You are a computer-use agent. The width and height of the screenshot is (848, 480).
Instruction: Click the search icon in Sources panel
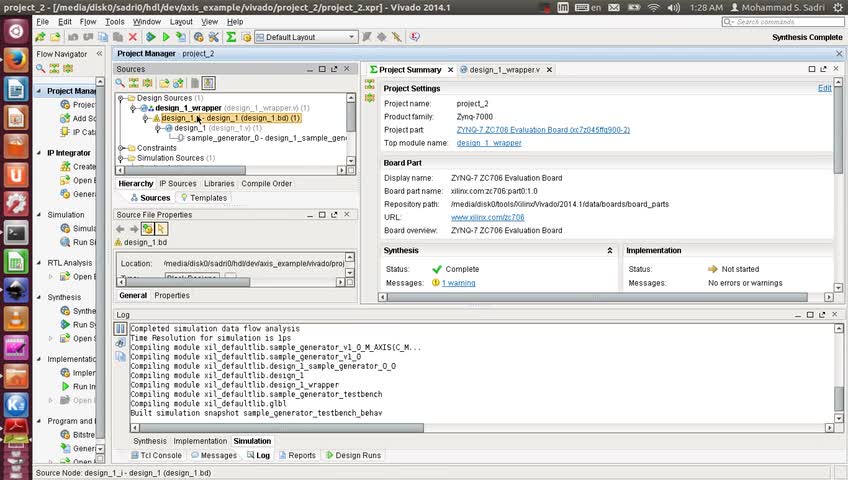[x=121, y=83]
